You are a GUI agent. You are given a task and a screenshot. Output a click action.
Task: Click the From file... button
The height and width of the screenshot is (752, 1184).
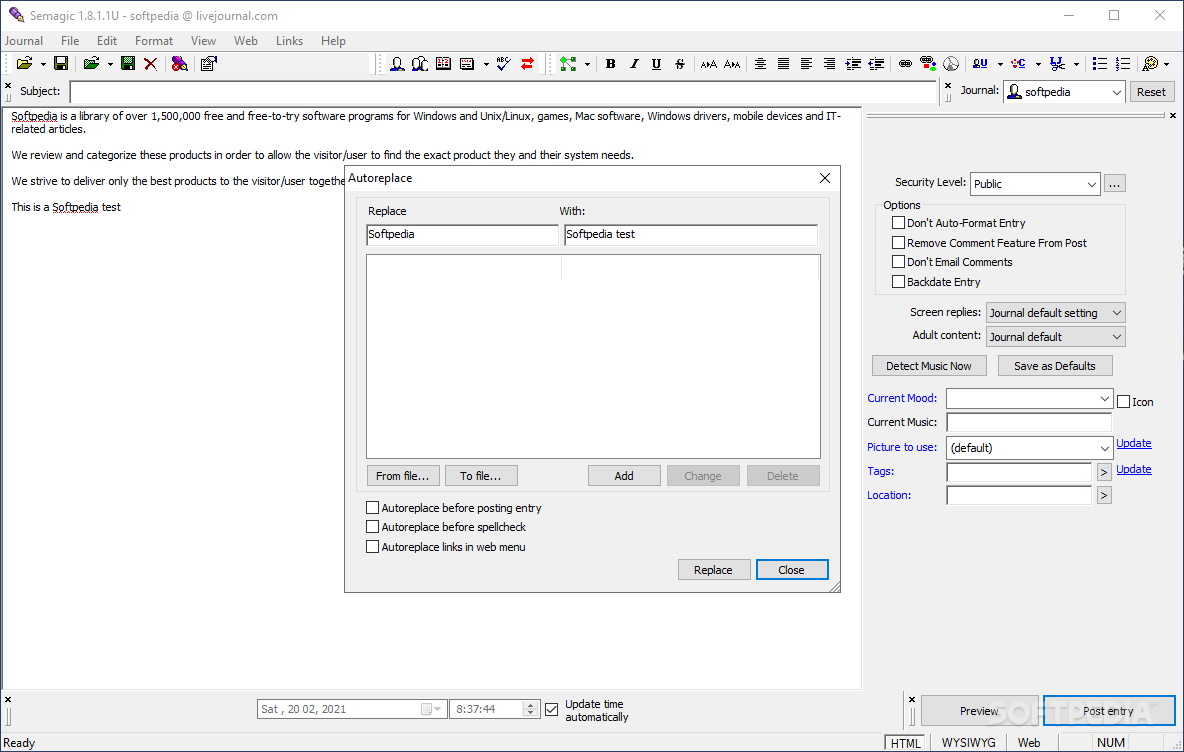[x=402, y=476]
